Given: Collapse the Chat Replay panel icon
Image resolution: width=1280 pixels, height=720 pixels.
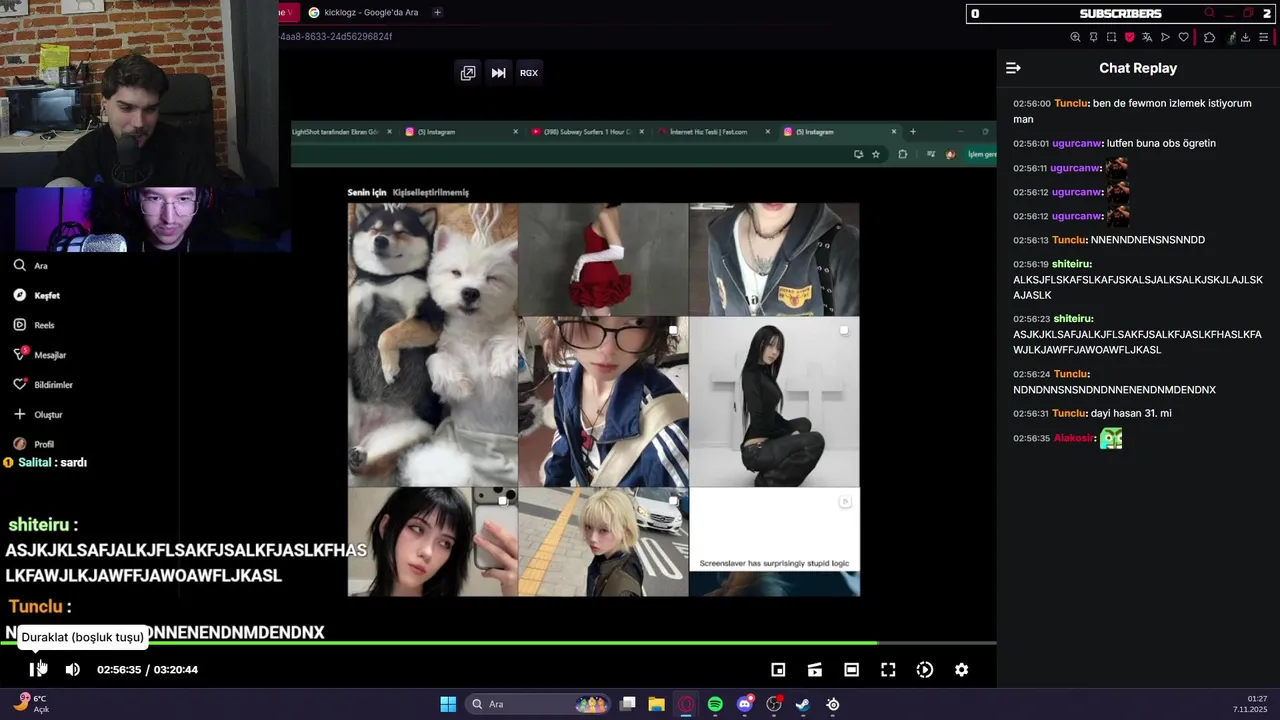Looking at the screenshot, I should coord(1013,68).
